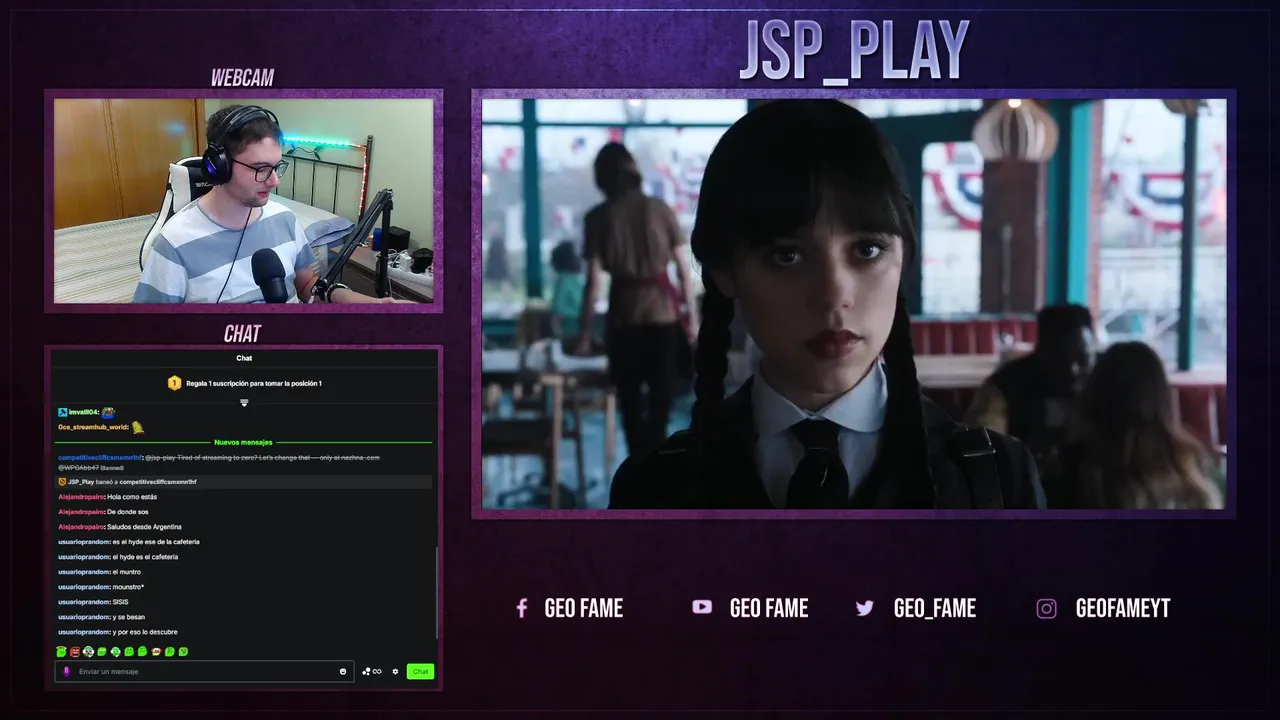Click the 'SISIS' chat message

pyautogui.click(x=120, y=602)
